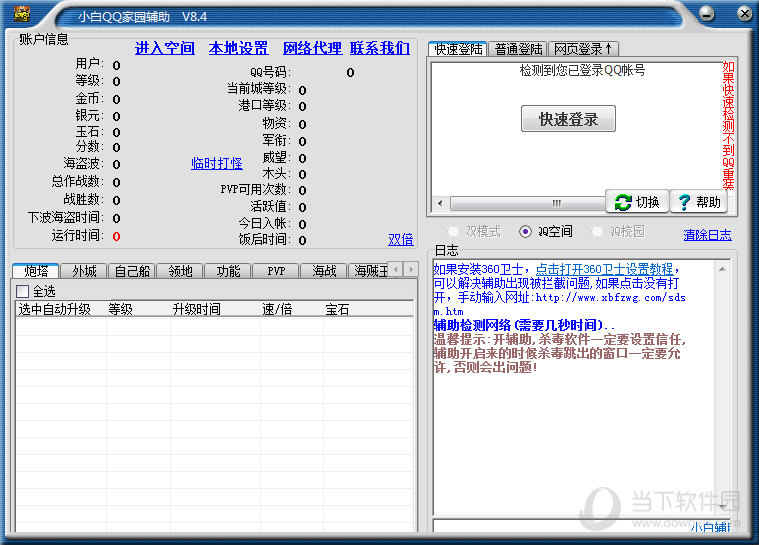Open the 网络代理 link
Viewport: 759px width, 545px height.
[312, 48]
